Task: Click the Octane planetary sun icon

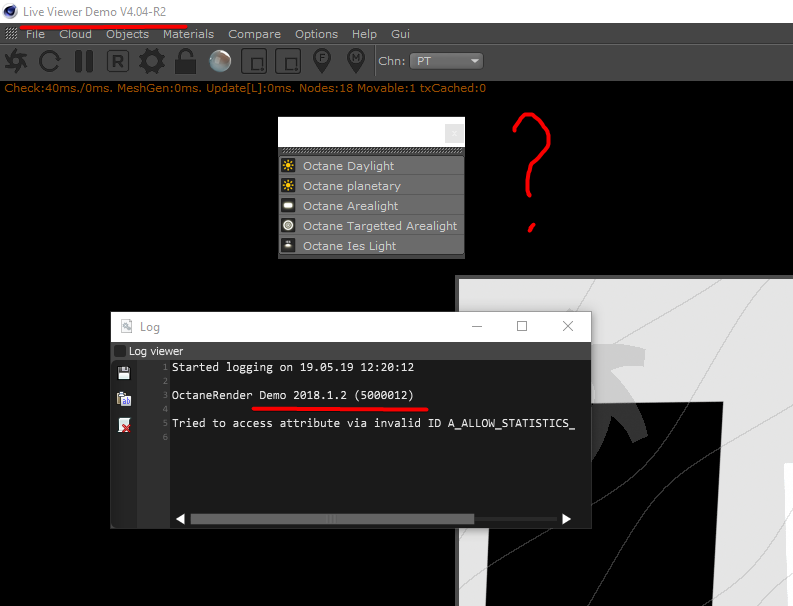Action: [x=288, y=186]
